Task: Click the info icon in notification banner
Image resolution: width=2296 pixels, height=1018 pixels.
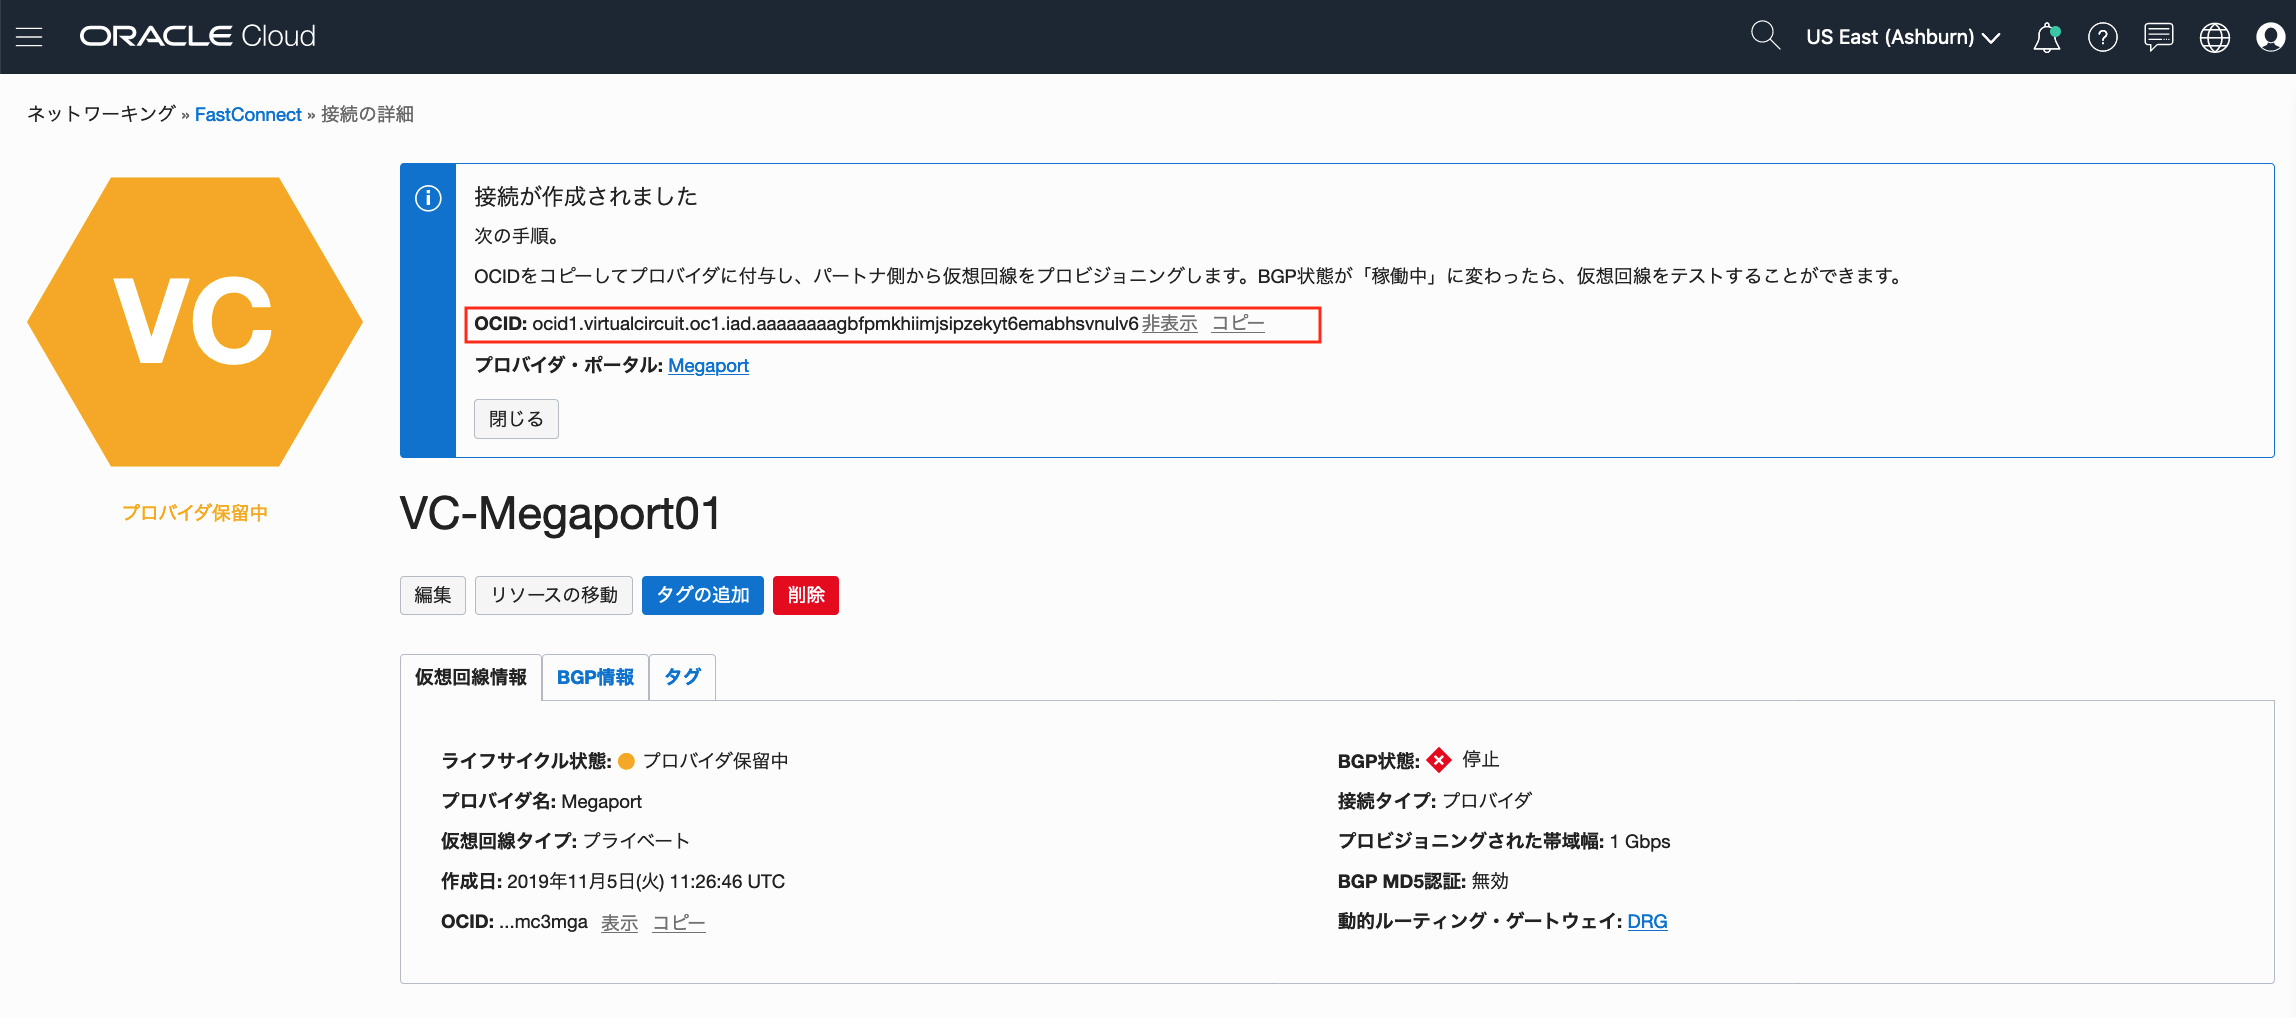Action: click(x=428, y=198)
